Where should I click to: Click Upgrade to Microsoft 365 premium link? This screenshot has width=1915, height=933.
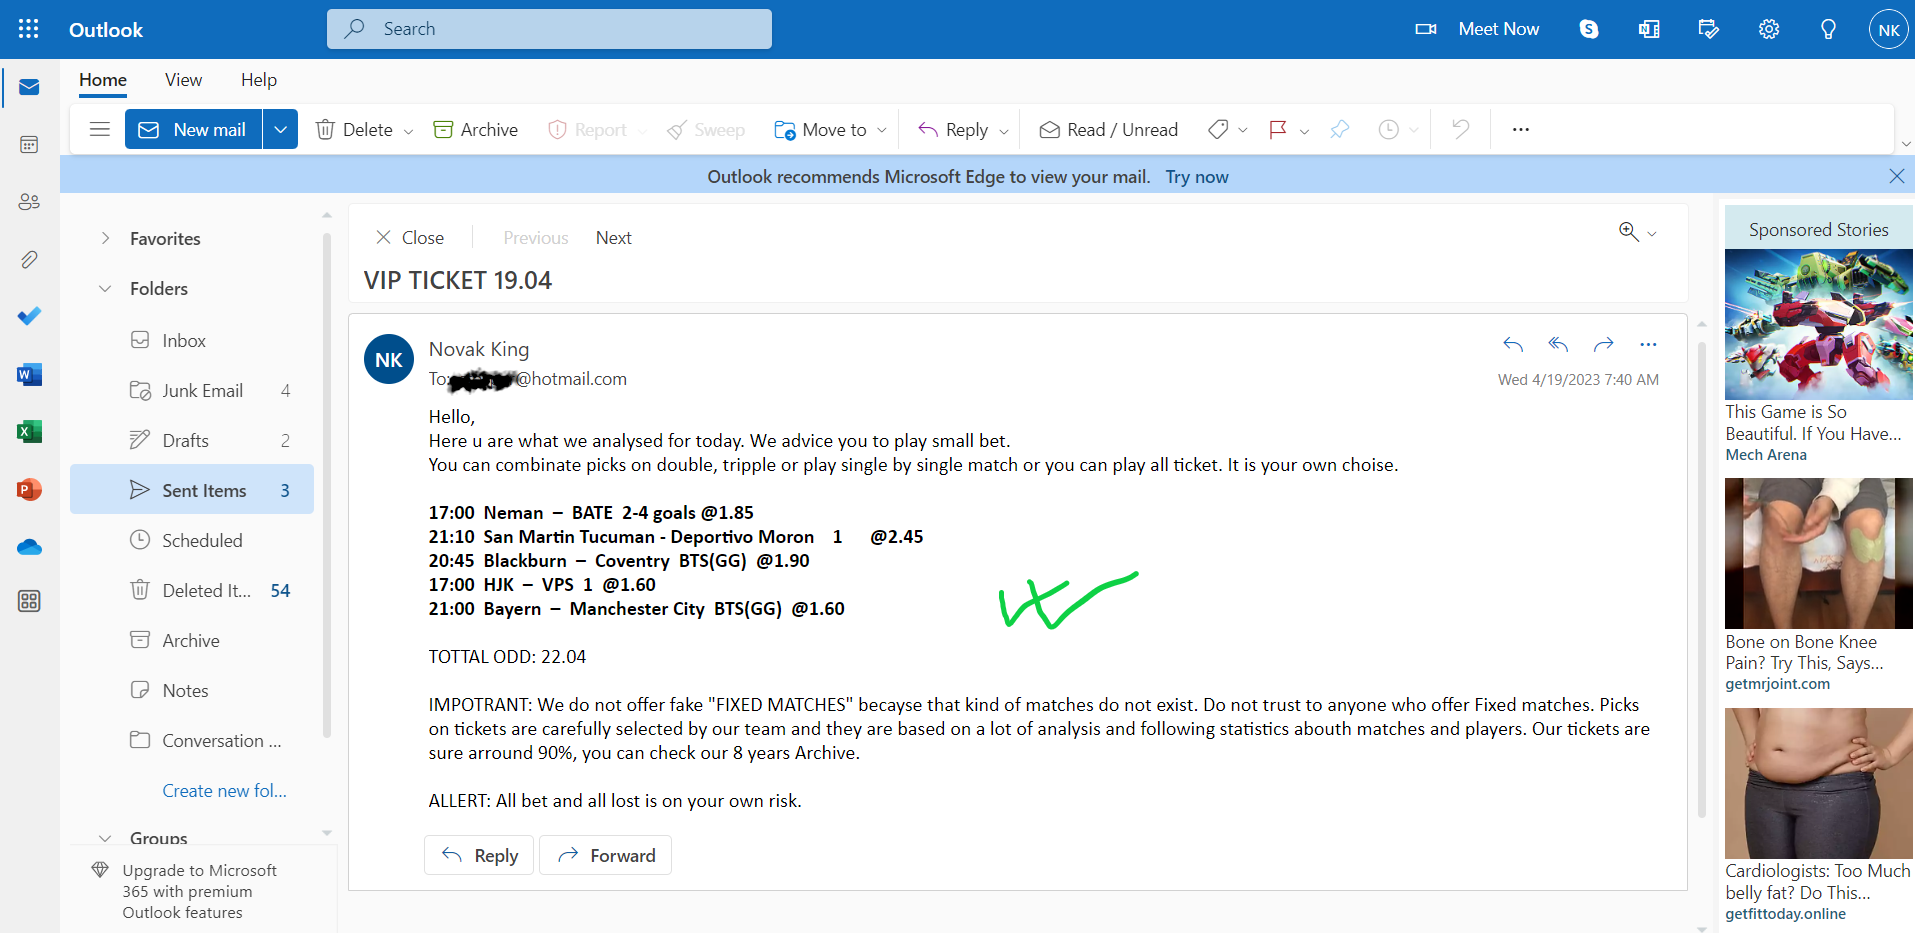(199, 891)
